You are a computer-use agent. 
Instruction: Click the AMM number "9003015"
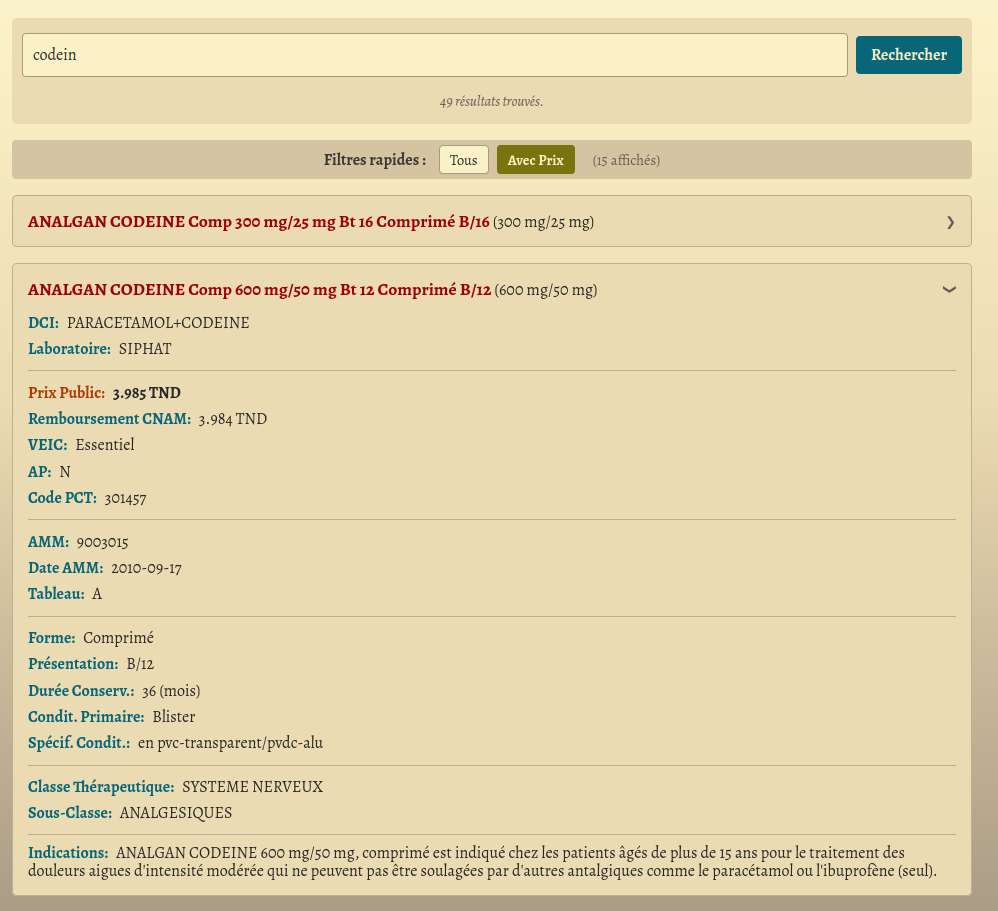click(x=102, y=542)
